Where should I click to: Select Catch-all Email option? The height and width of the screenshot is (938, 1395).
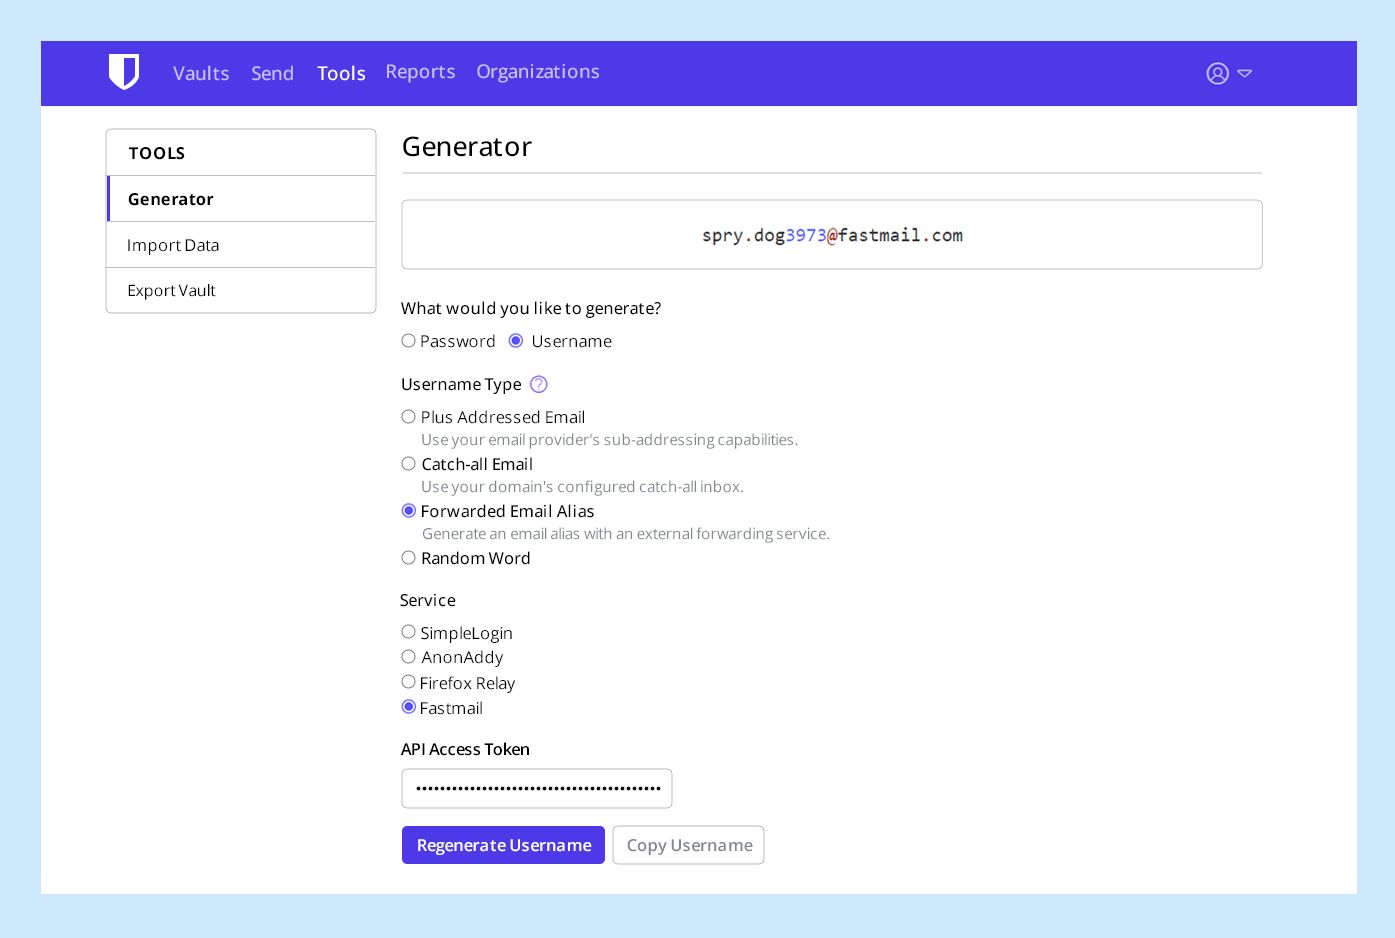click(x=409, y=464)
